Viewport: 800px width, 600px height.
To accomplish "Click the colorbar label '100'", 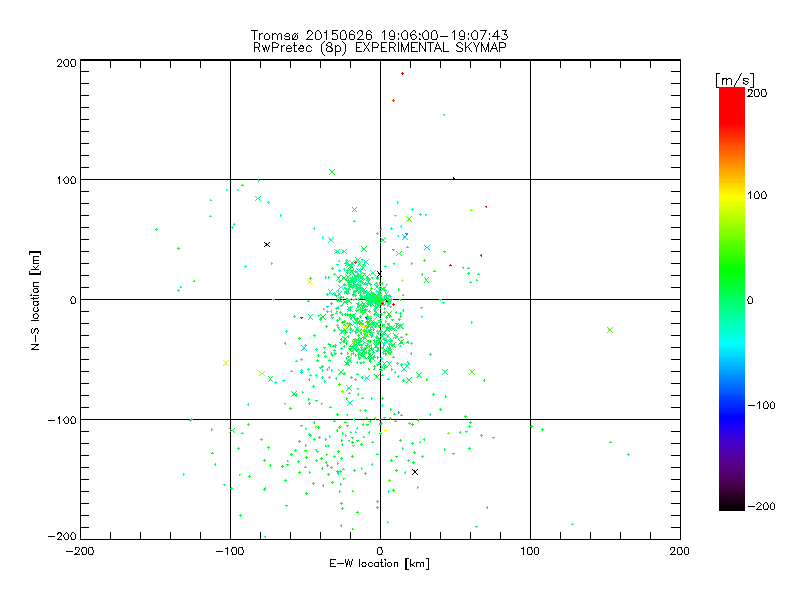I will point(757,195).
